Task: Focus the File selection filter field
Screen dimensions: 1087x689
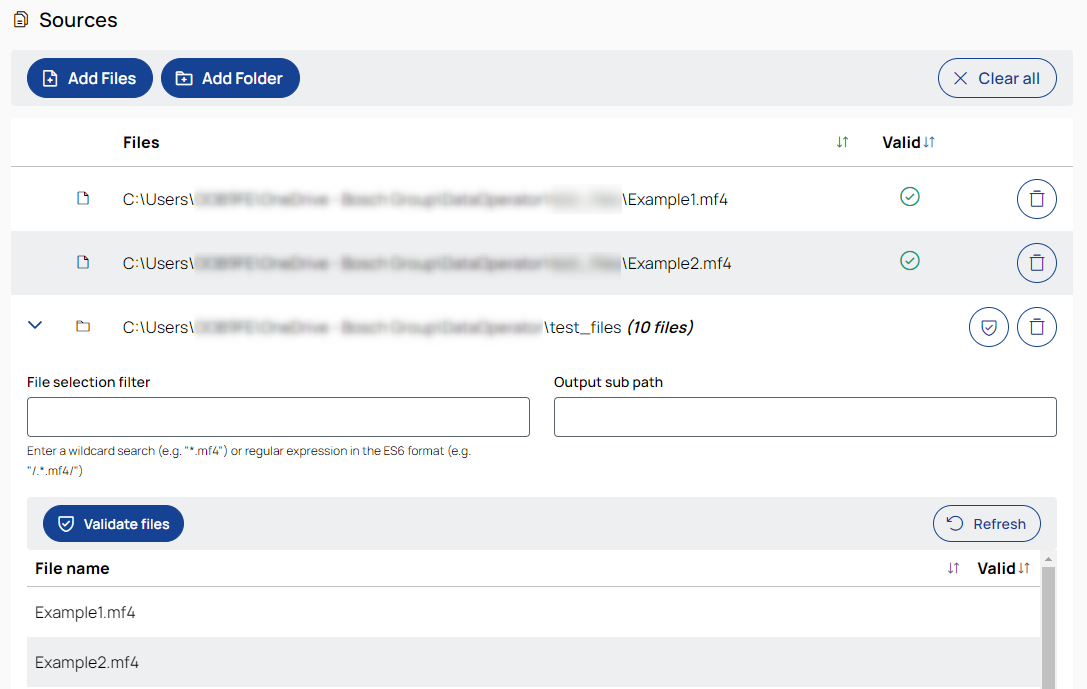Action: (278, 417)
